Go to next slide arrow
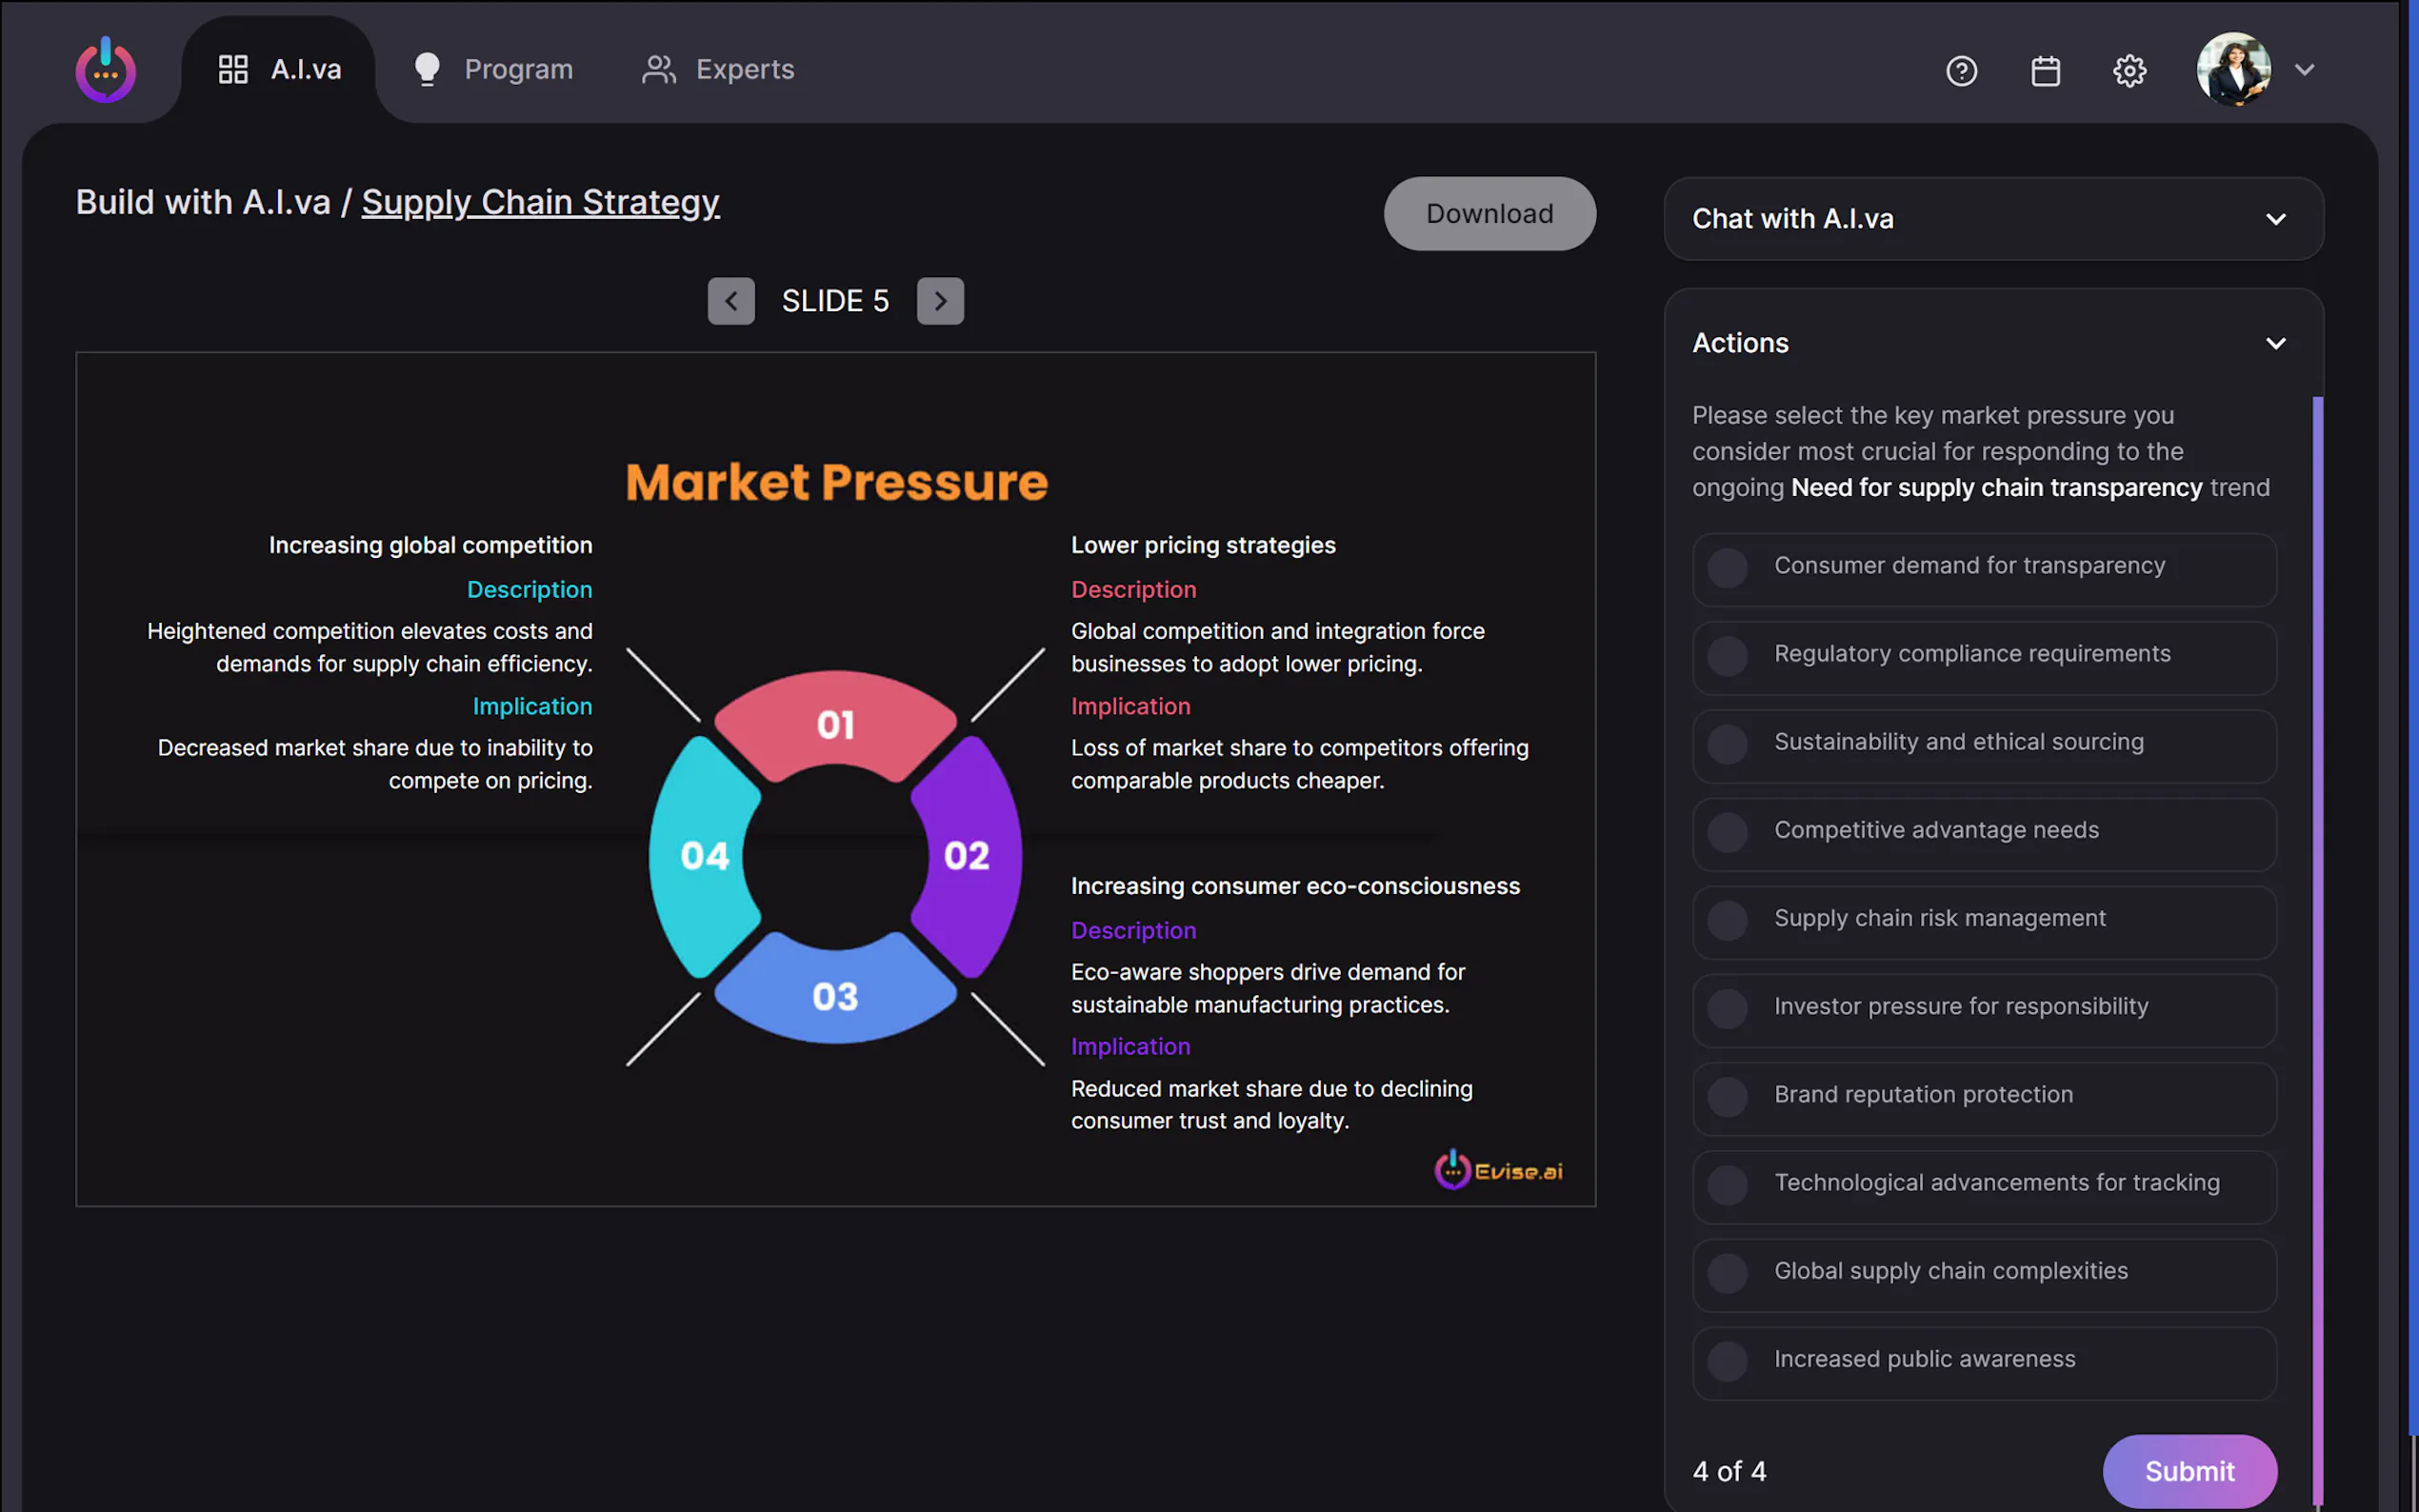Viewport: 2419px width, 1512px height. tap(940, 301)
